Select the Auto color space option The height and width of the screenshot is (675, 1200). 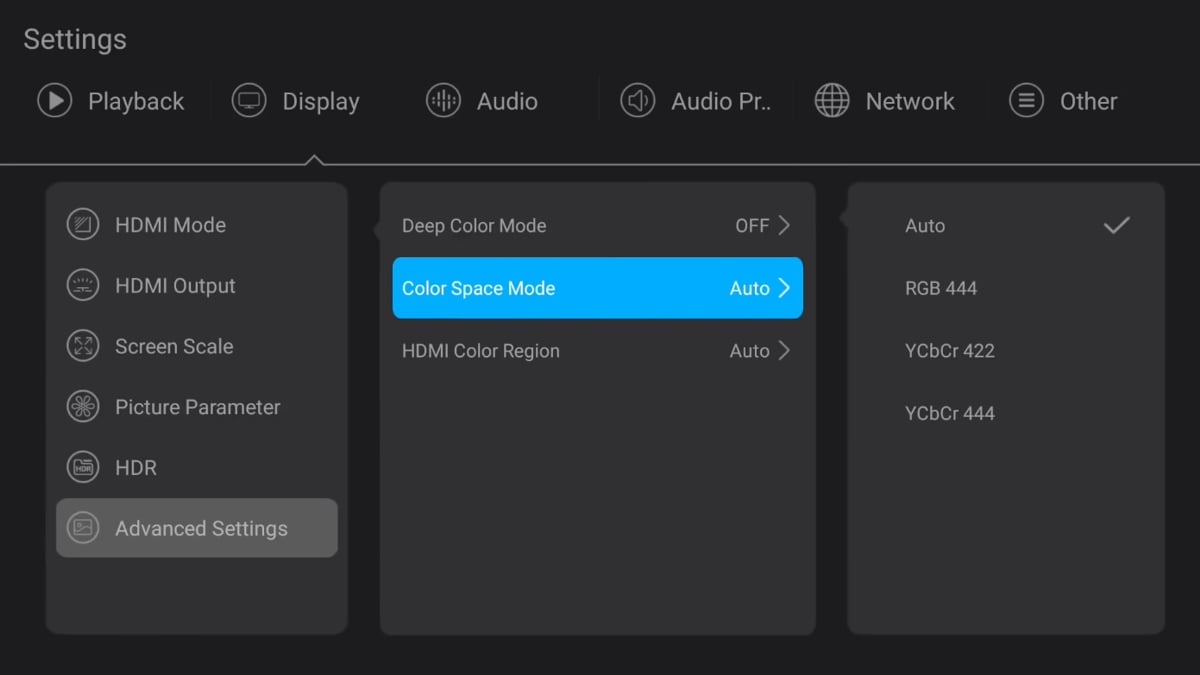(925, 226)
